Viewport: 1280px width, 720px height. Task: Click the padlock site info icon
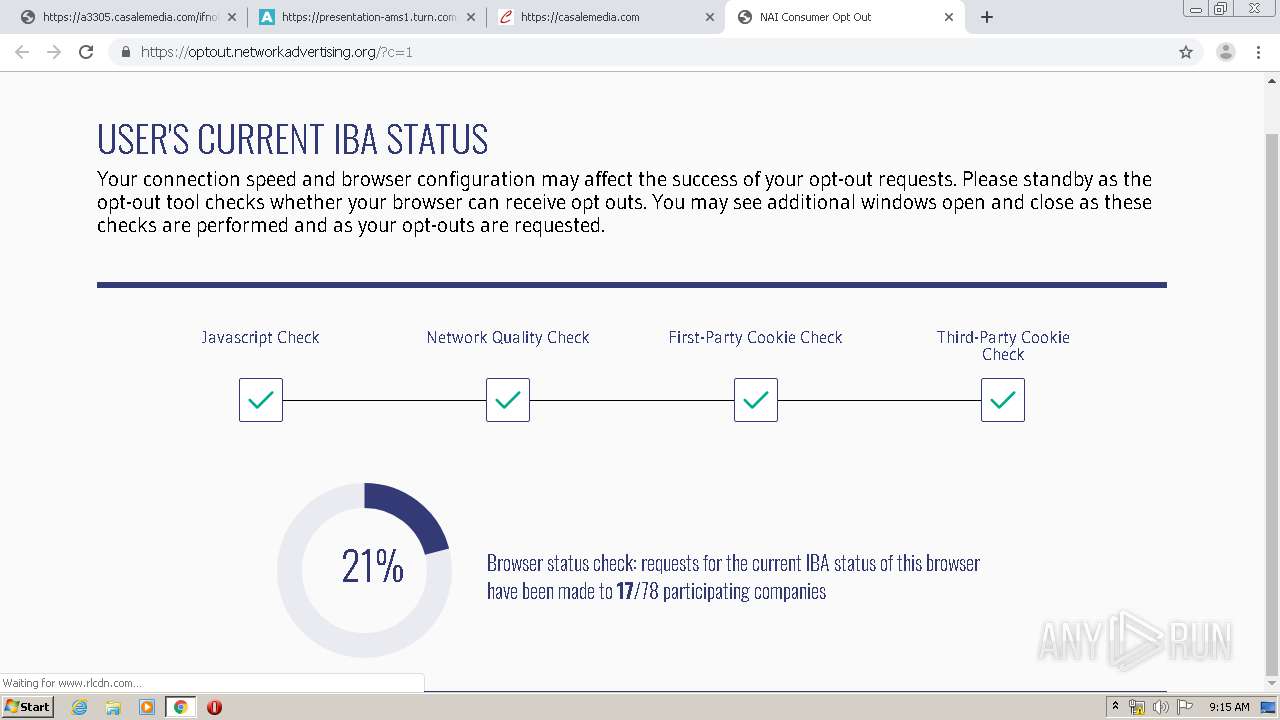coord(126,52)
